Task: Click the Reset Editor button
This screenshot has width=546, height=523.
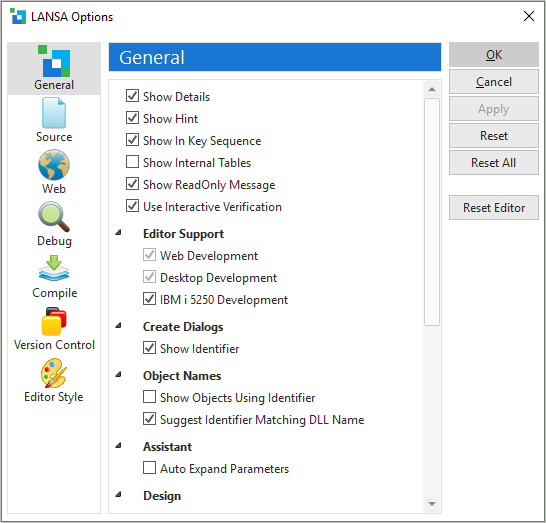Action: click(493, 208)
